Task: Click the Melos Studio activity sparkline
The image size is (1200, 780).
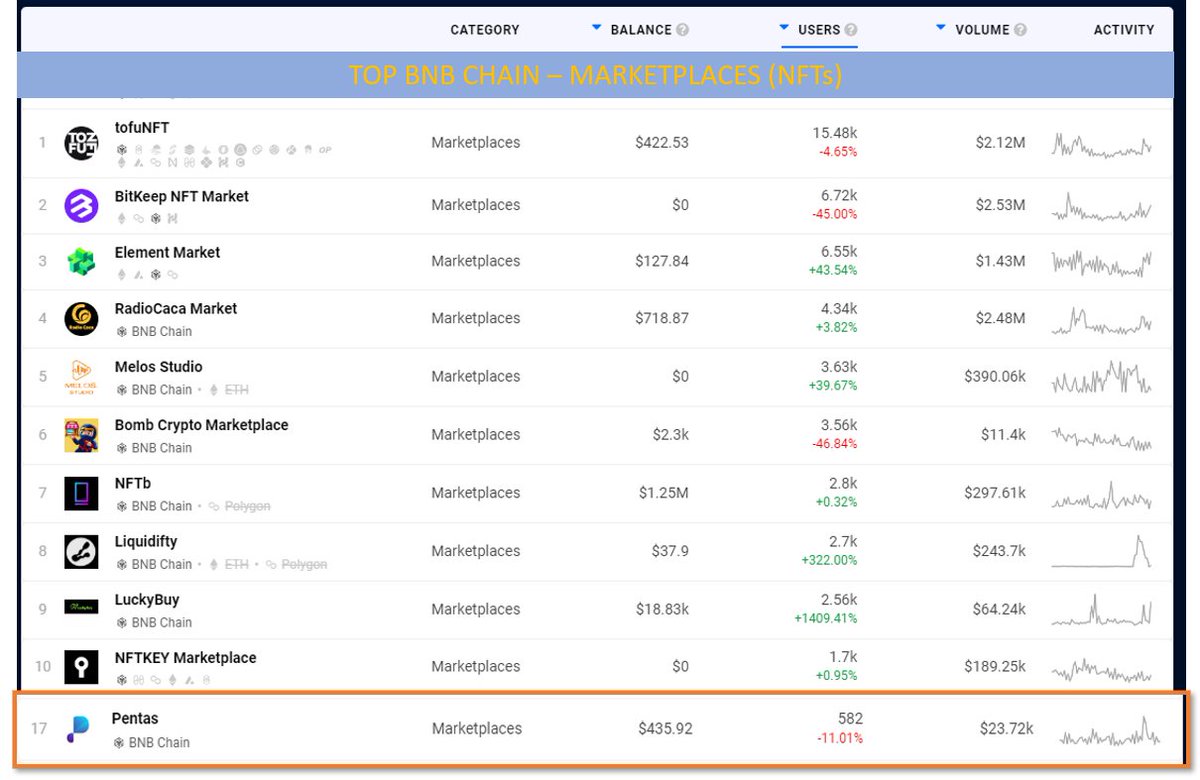Action: tap(1102, 377)
